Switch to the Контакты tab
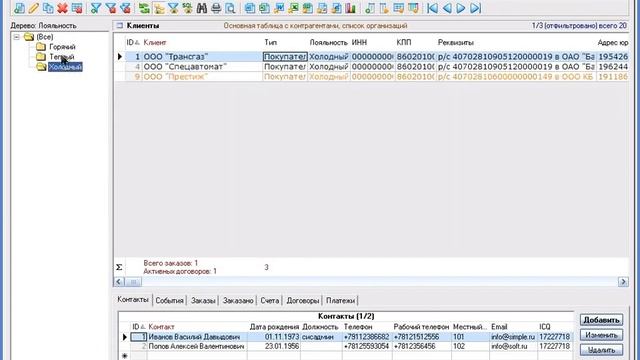Viewport: 640px width, 360px height. click(133, 300)
